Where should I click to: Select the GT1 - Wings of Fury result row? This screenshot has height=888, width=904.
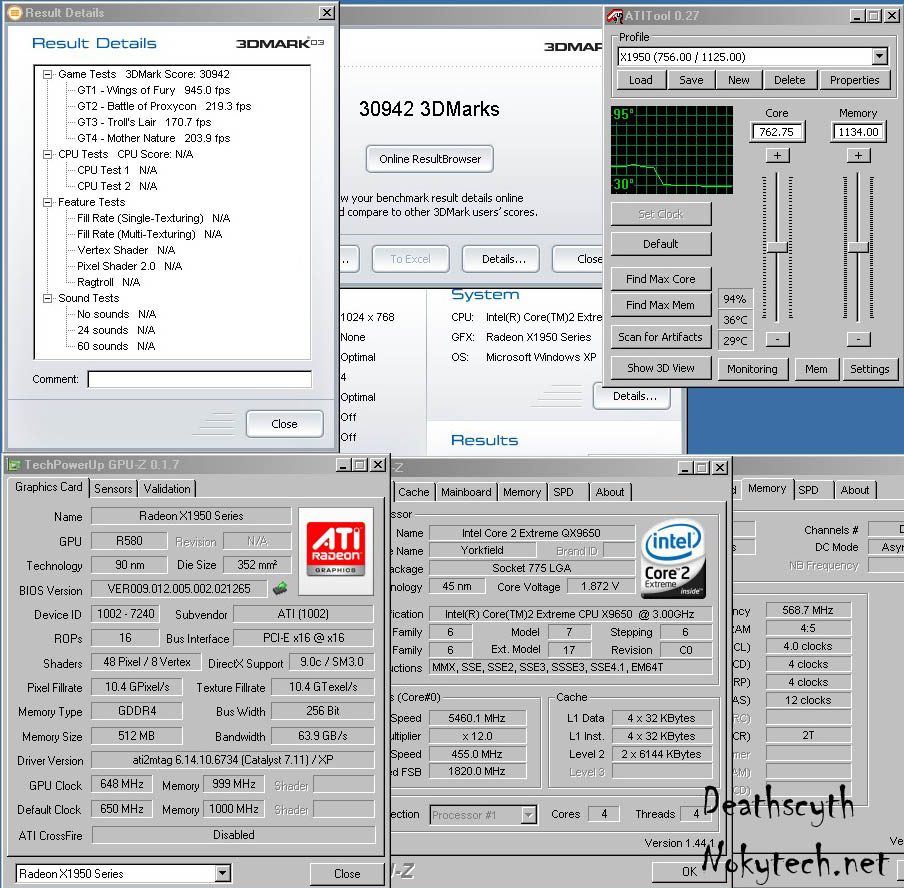153,91
